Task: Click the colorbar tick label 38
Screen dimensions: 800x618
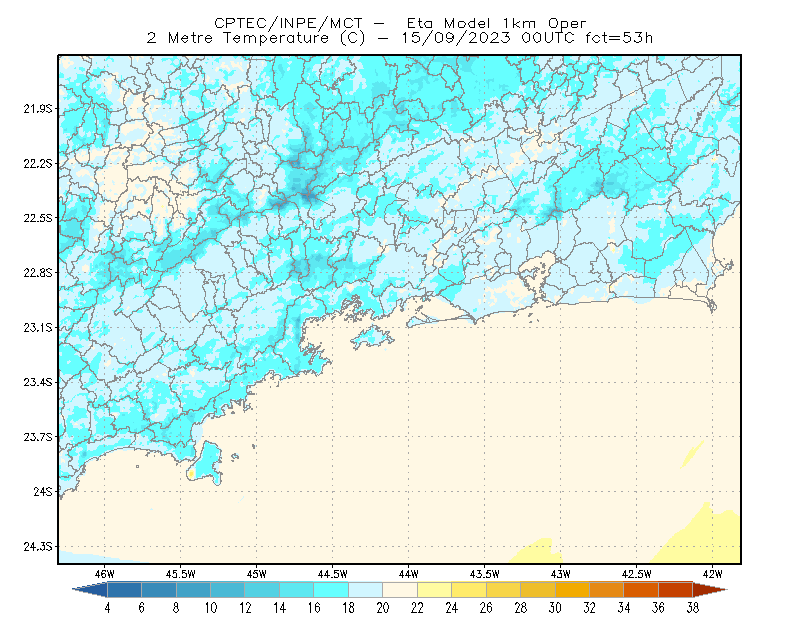Action: coord(692,608)
